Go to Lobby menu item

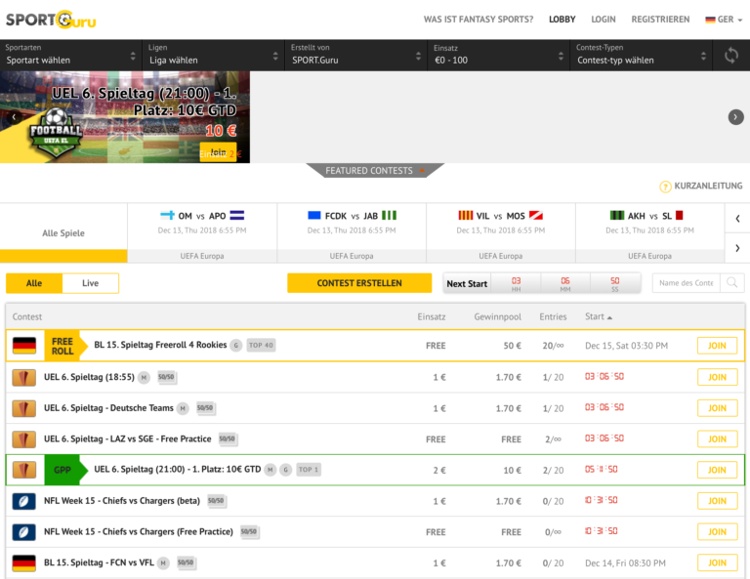point(562,20)
